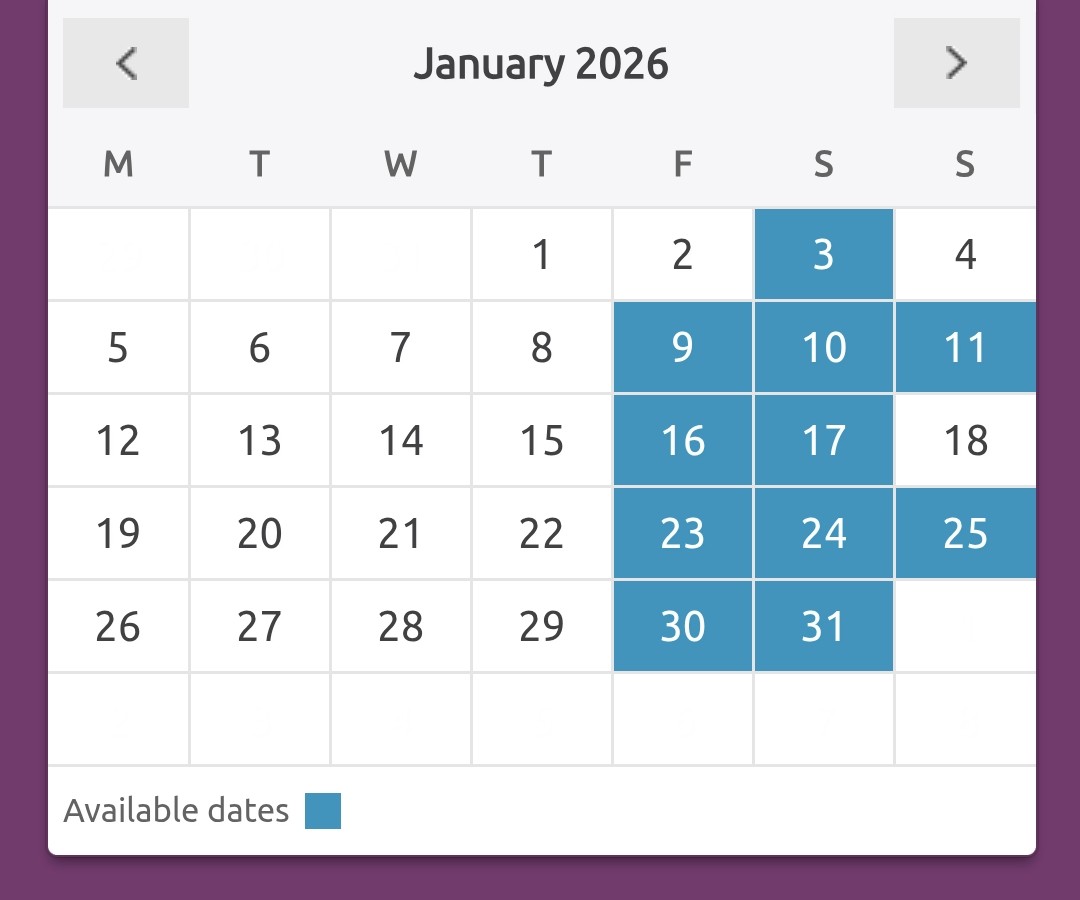Pick available date January 24
This screenshot has height=900, width=1080.
click(823, 534)
